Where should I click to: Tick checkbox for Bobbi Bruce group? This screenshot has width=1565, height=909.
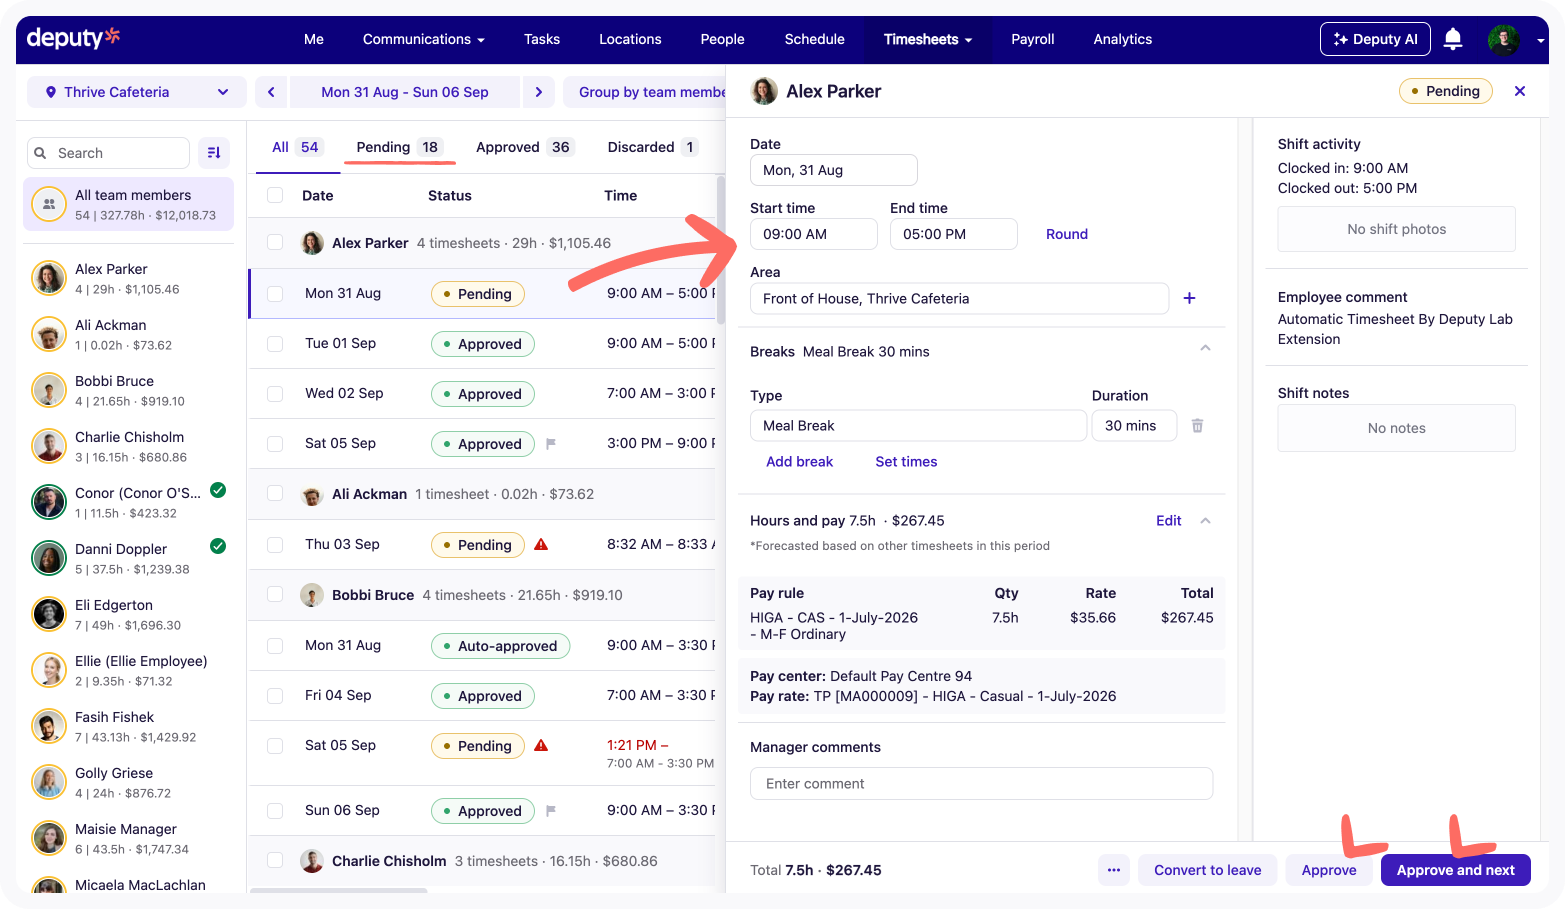pos(275,595)
